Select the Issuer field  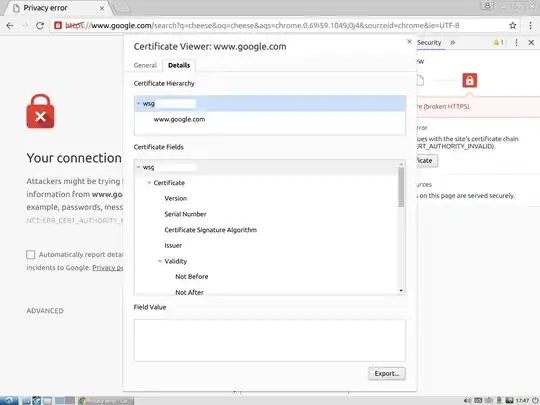[173, 245]
